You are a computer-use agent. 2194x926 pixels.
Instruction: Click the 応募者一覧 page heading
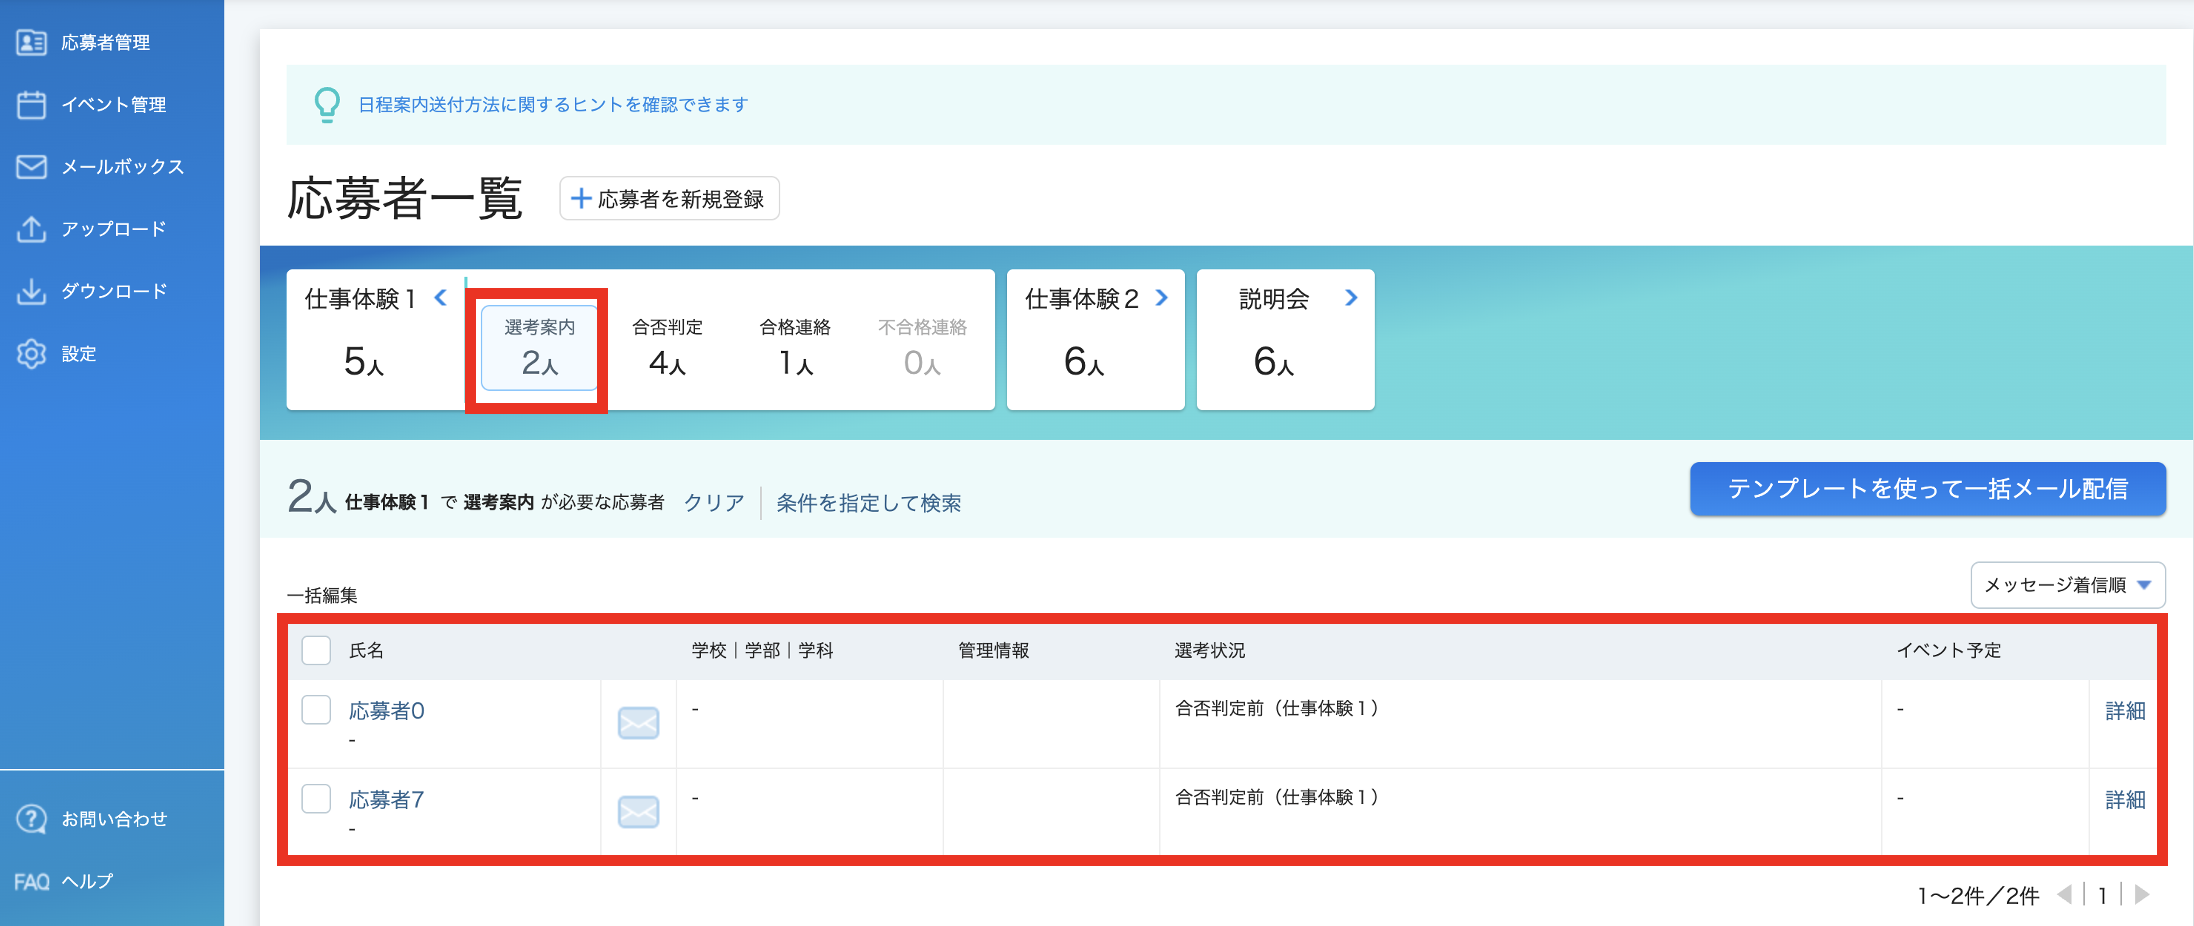tap(405, 198)
